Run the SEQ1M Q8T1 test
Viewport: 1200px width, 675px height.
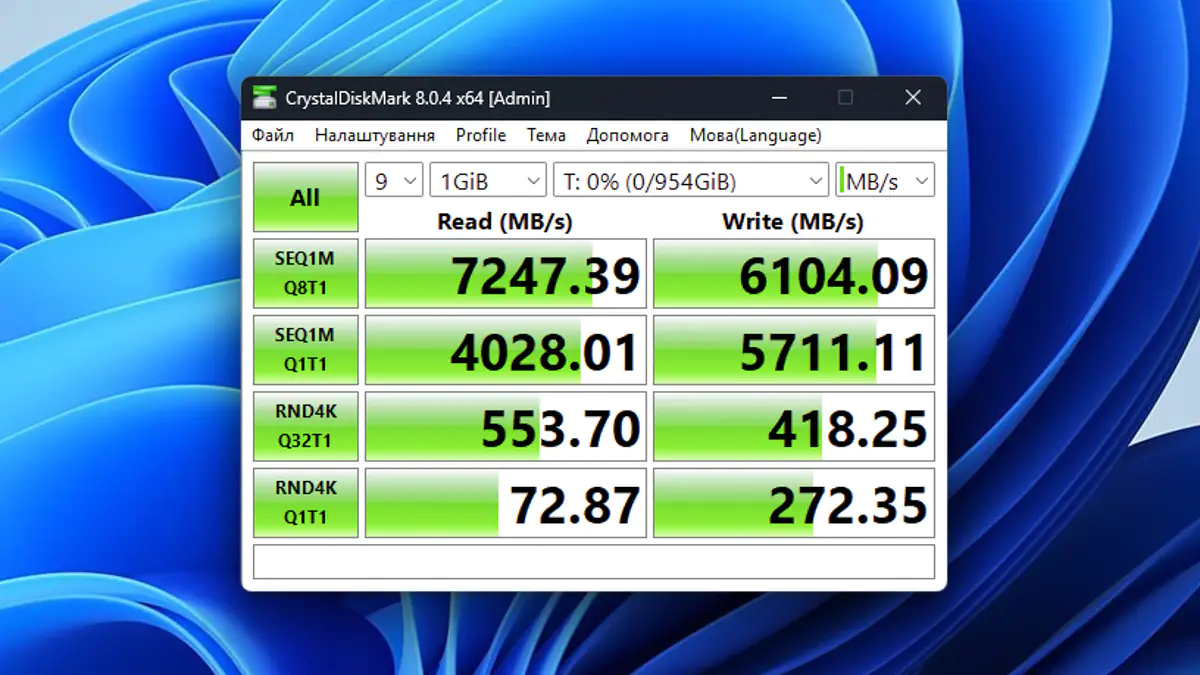(305, 273)
